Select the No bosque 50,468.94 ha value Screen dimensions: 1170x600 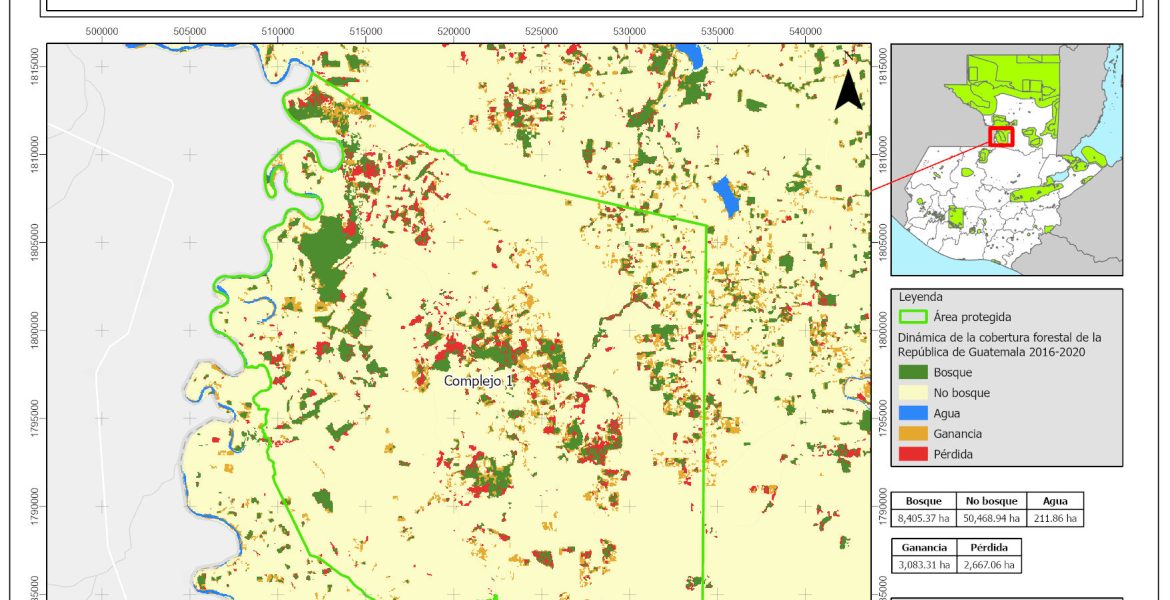pyautogui.click(x=991, y=518)
